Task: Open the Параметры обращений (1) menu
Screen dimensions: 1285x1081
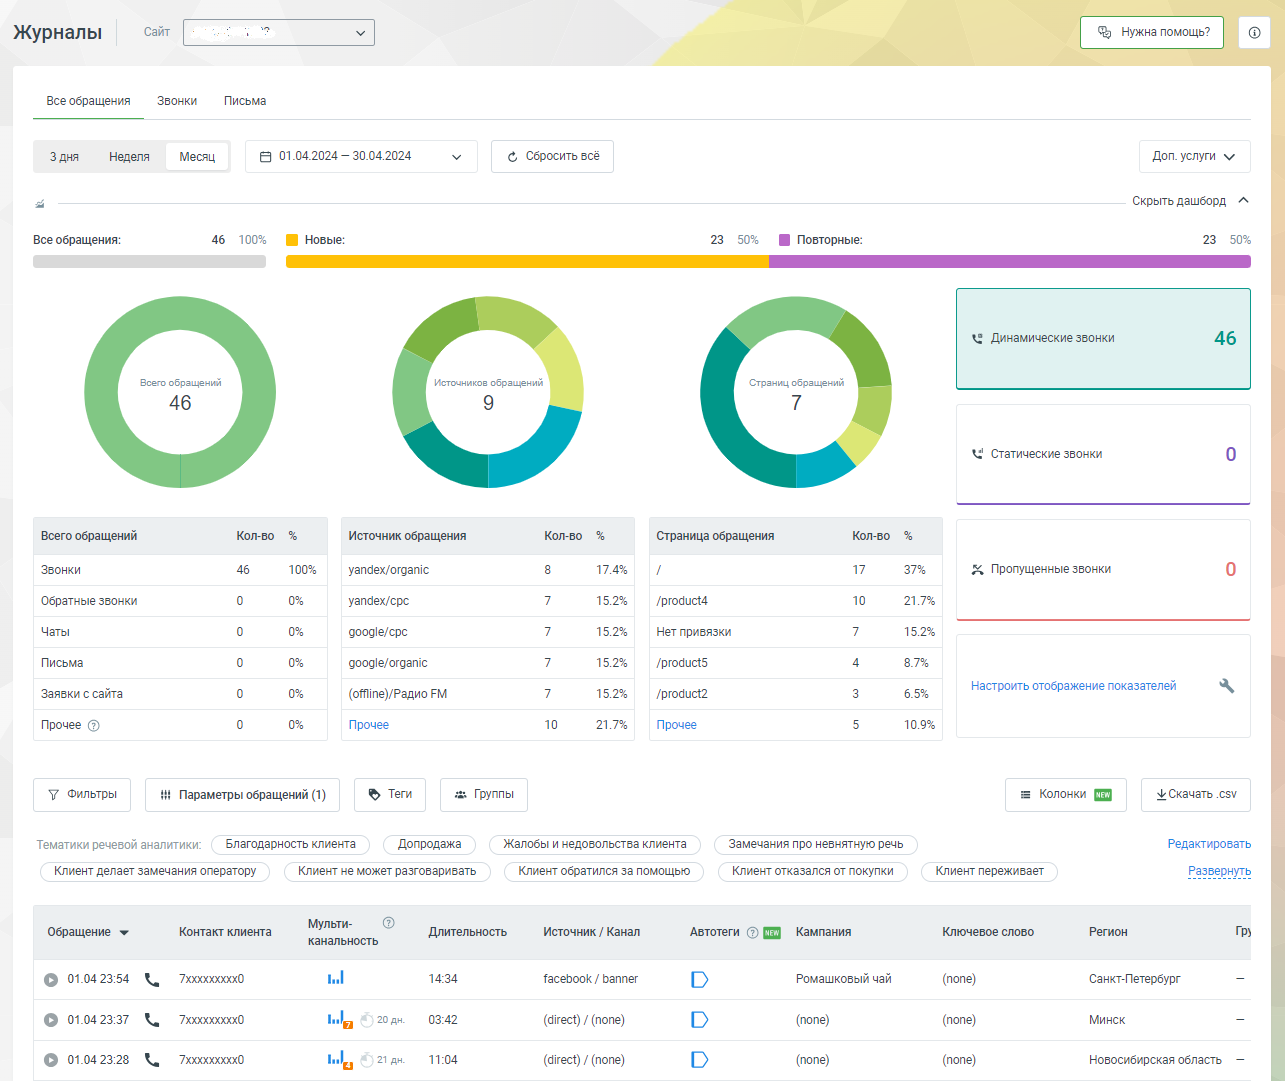Action: click(x=242, y=795)
